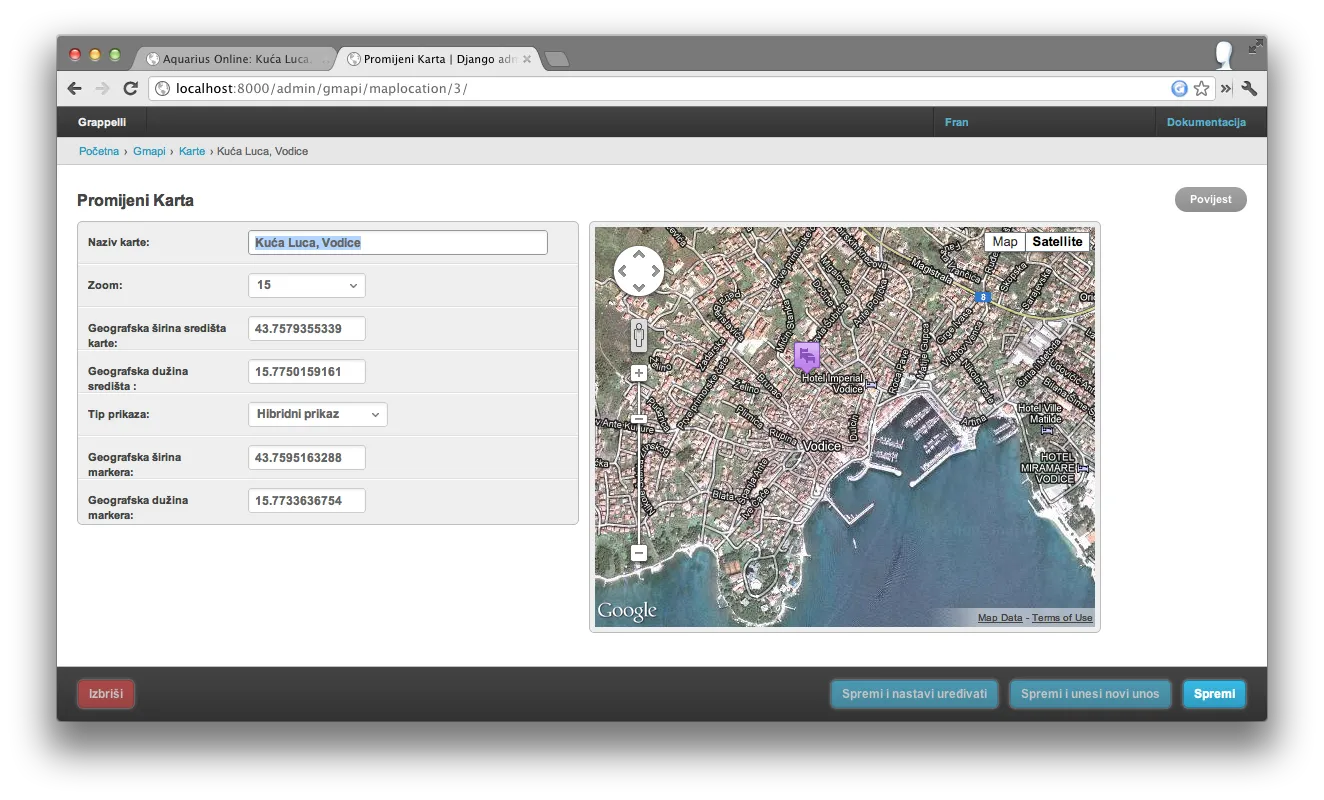
Task: Open the Gmapi breadcrumb link
Action: point(149,152)
